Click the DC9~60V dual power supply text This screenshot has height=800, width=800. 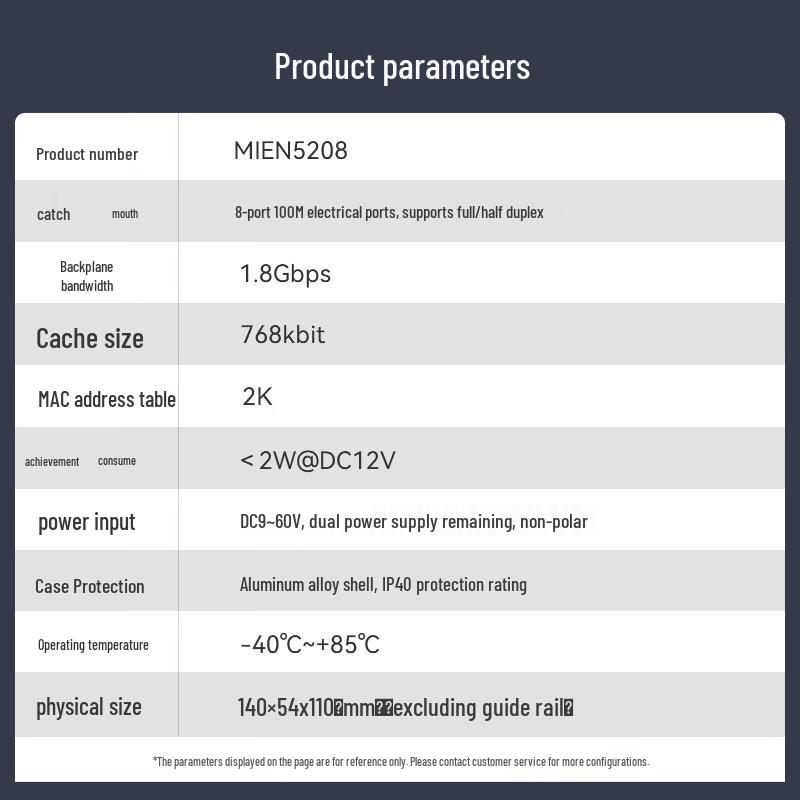click(x=414, y=521)
